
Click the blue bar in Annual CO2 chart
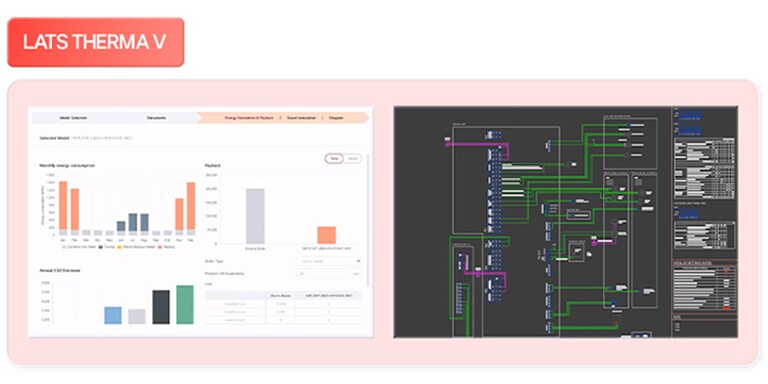[113, 315]
